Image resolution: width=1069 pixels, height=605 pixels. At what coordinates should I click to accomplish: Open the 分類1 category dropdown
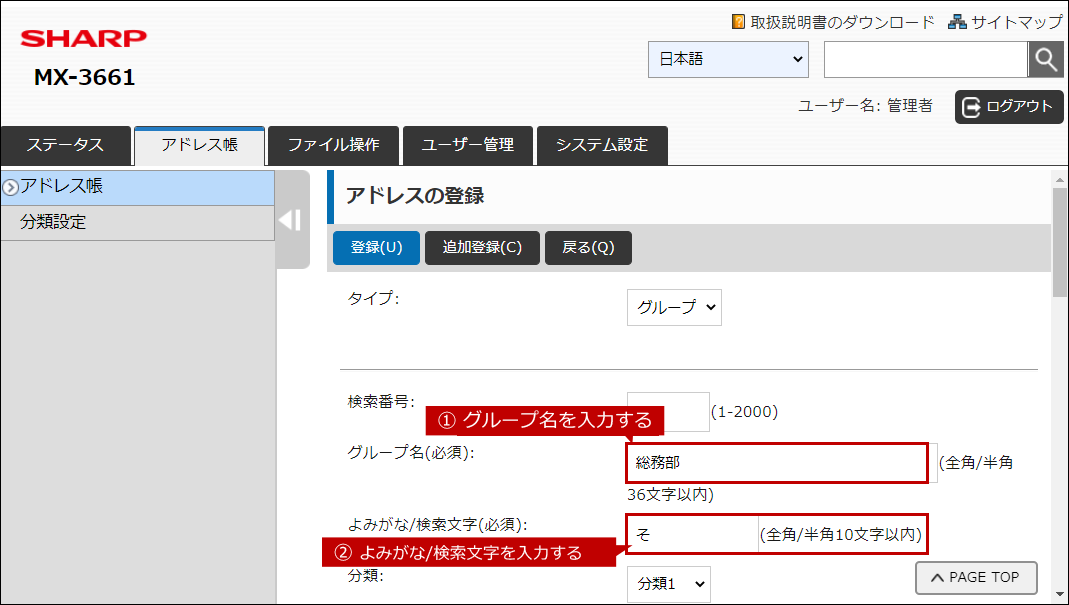(669, 584)
